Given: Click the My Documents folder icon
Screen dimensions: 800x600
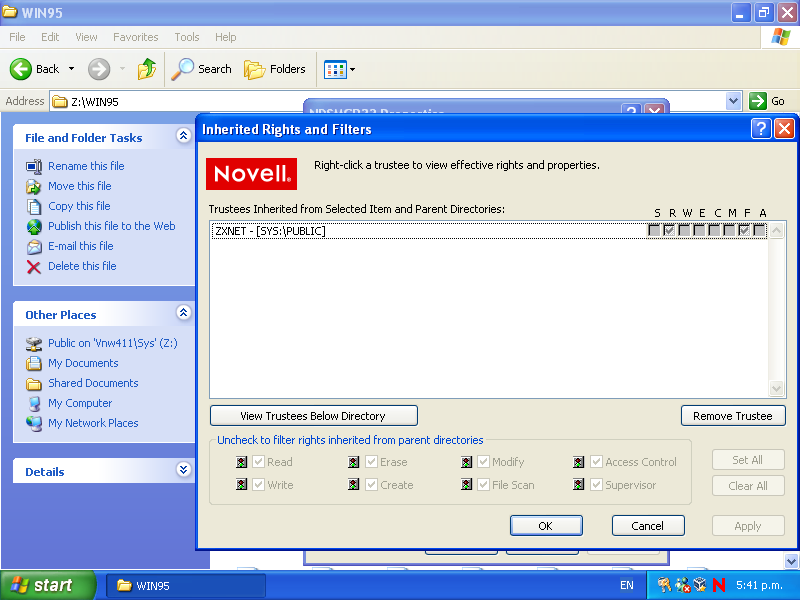Looking at the screenshot, I should [34, 363].
